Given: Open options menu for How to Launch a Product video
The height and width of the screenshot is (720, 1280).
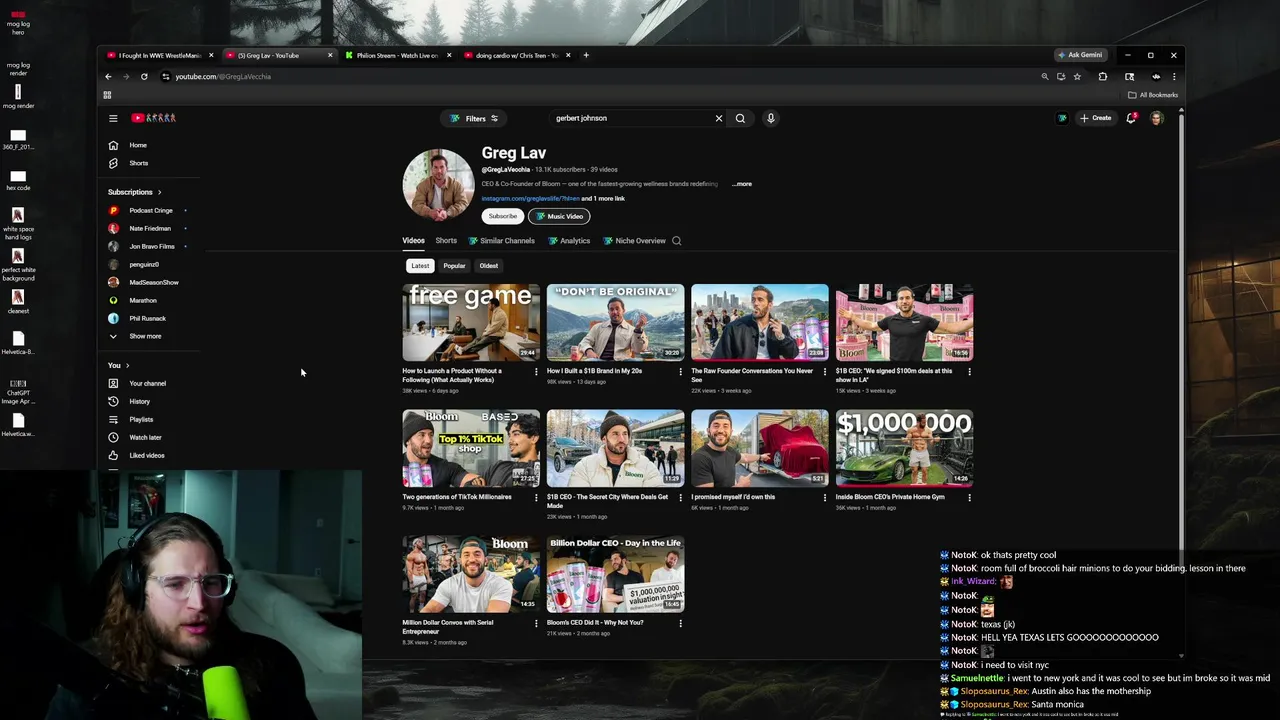Looking at the screenshot, I should point(536,371).
